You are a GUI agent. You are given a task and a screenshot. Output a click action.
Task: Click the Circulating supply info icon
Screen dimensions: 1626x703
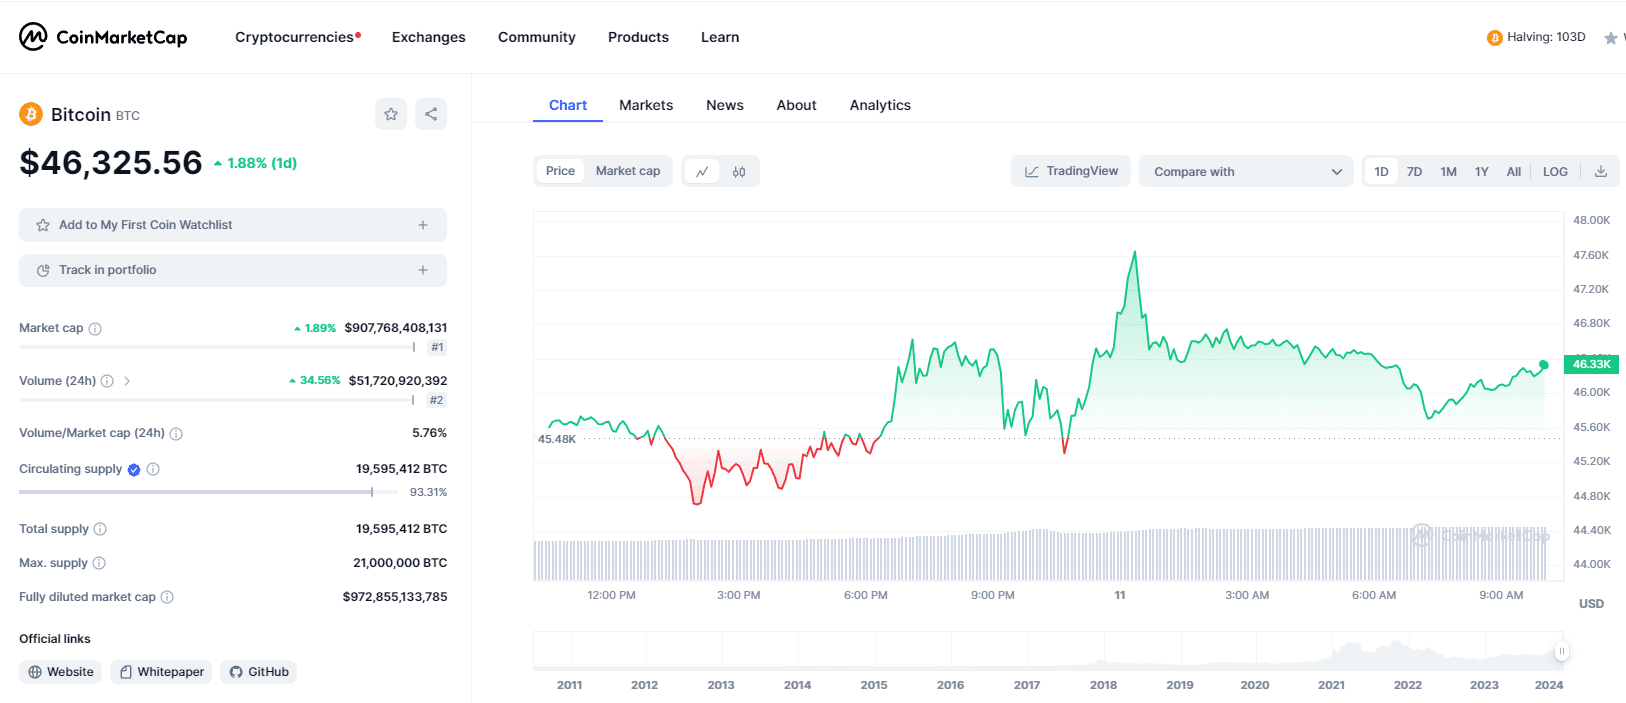coord(153,469)
